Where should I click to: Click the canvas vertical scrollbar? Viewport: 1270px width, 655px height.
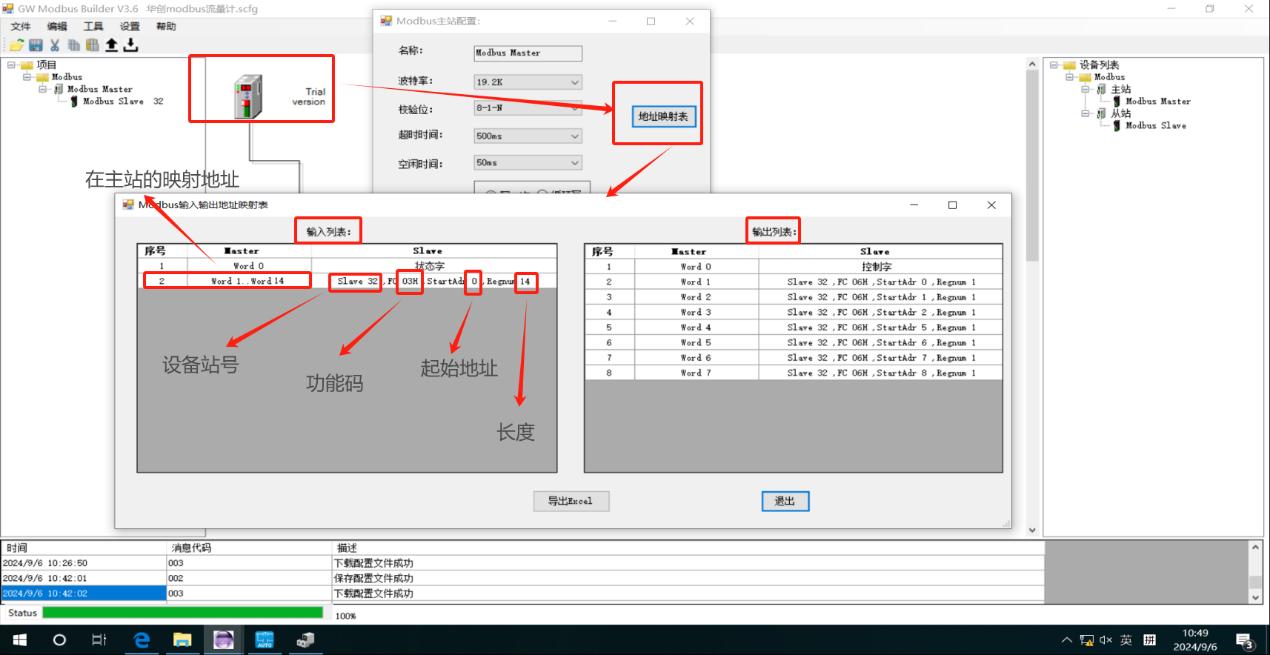[x=1033, y=296]
